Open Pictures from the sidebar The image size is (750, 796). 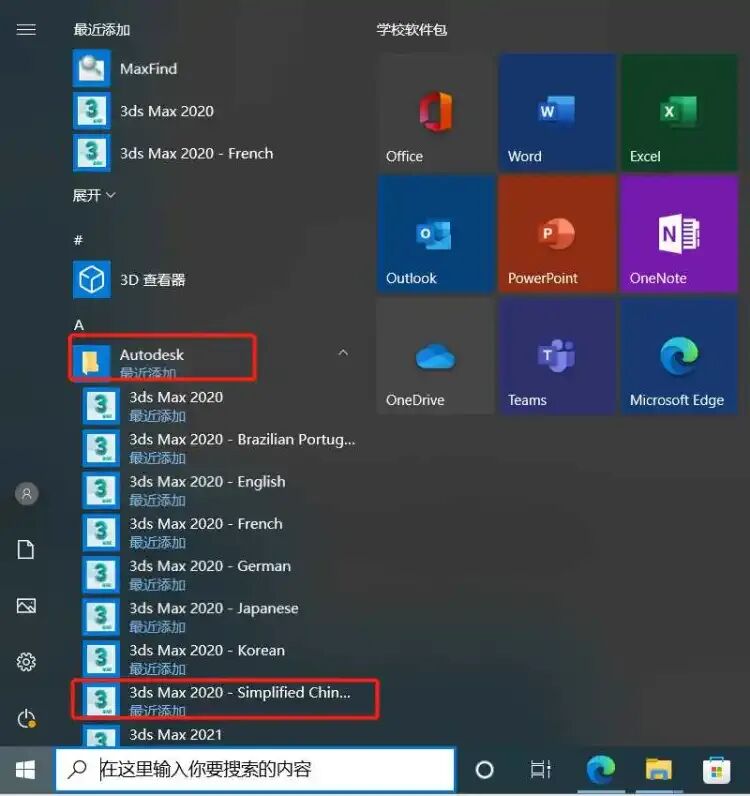(26, 606)
